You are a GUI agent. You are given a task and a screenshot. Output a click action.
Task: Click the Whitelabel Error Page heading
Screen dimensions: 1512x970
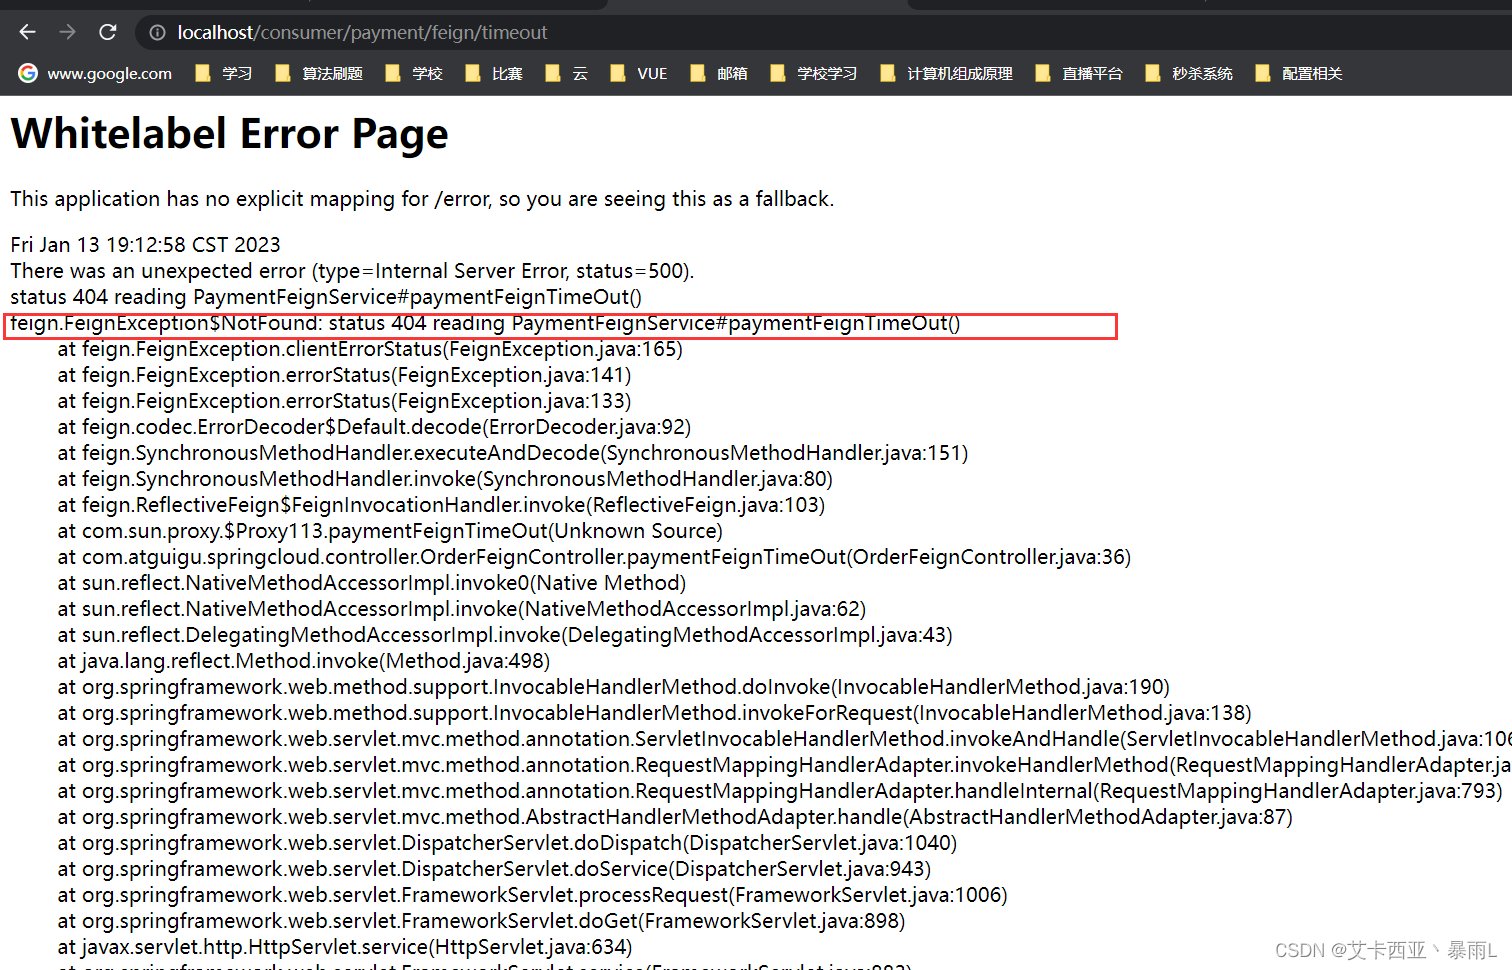(x=229, y=133)
